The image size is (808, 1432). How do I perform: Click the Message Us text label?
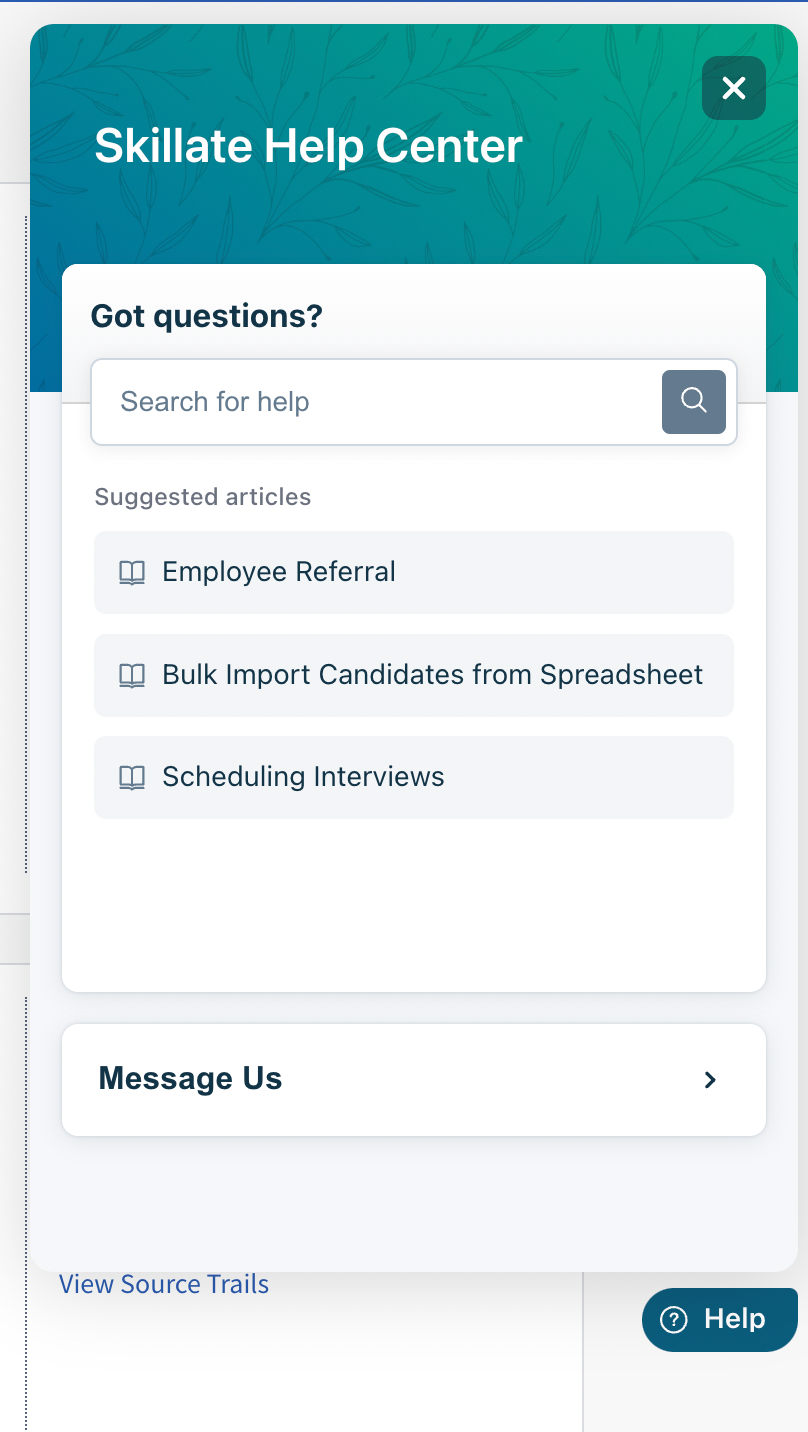[190, 1079]
